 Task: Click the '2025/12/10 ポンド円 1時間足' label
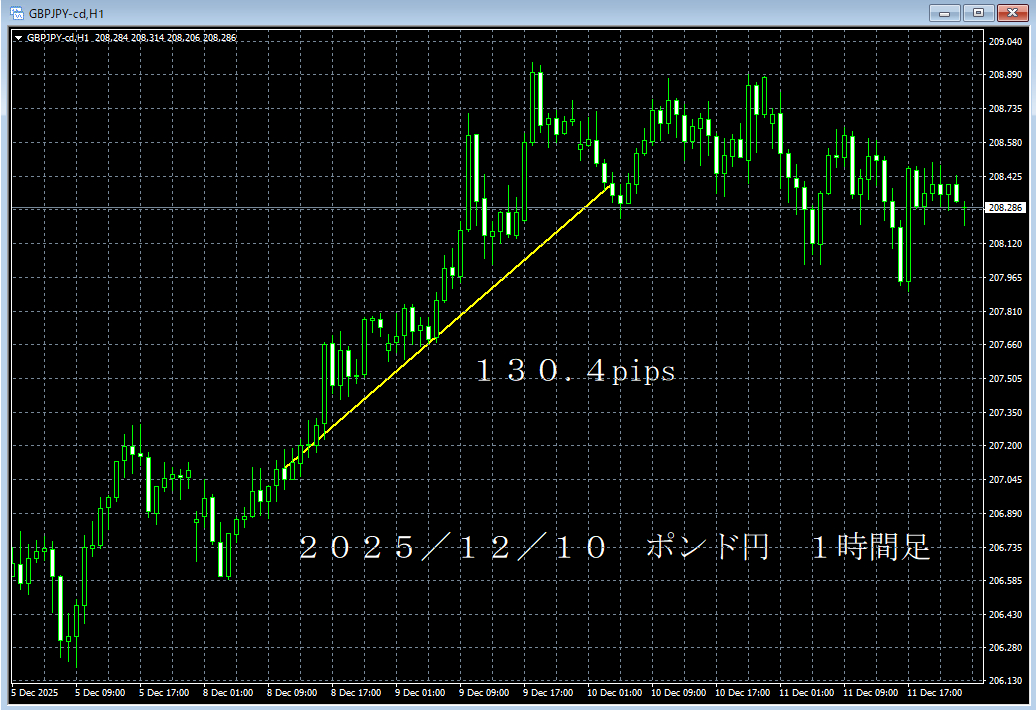point(614,548)
